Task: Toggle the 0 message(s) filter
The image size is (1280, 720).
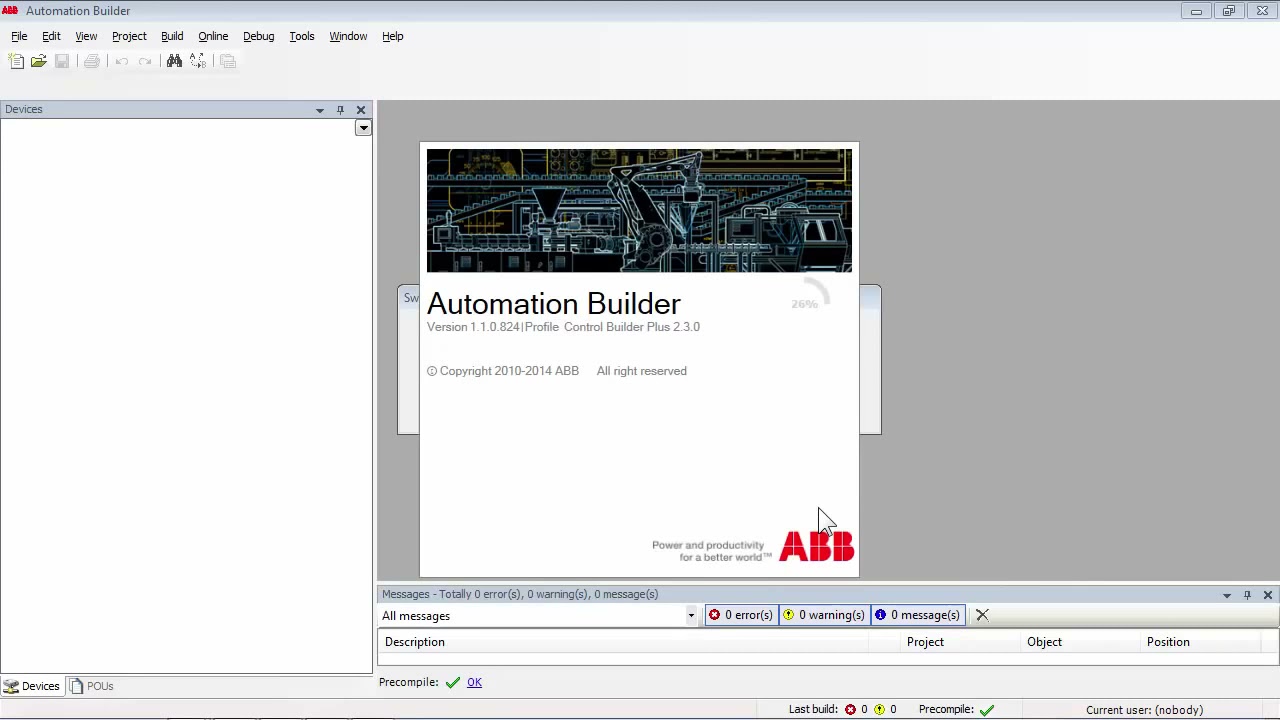Action: point(917,615)
